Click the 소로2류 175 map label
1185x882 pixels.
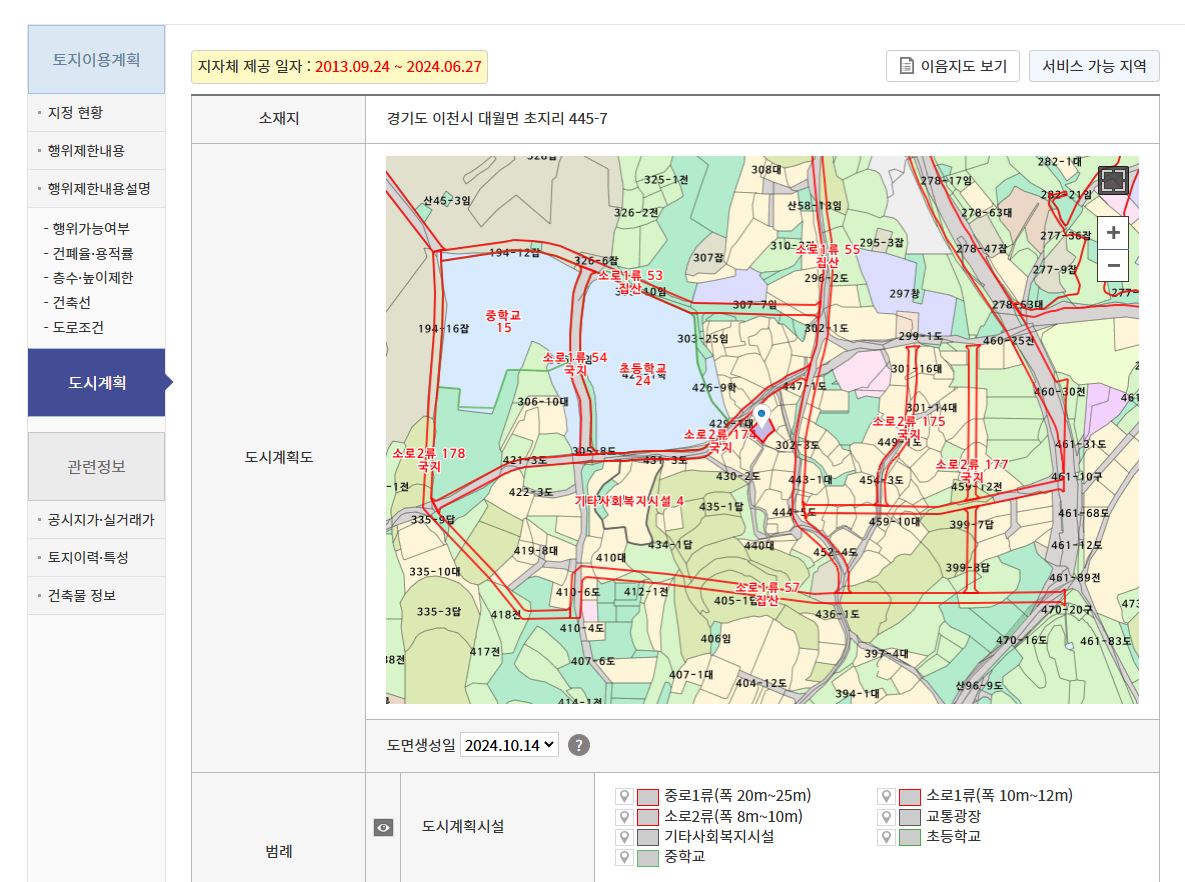[908, 428]
